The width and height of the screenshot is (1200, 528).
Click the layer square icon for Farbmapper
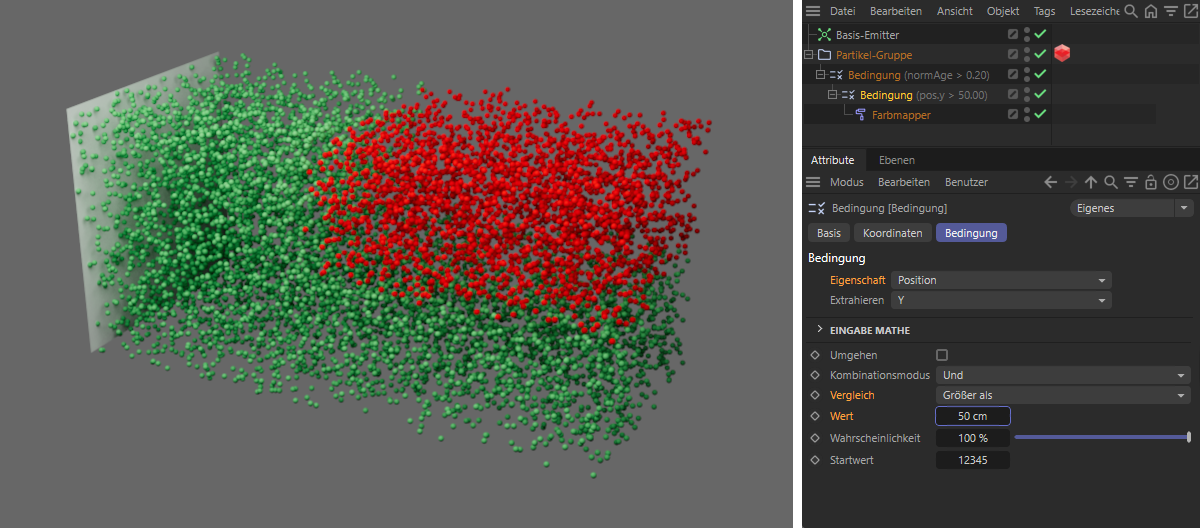[1013, 114]
